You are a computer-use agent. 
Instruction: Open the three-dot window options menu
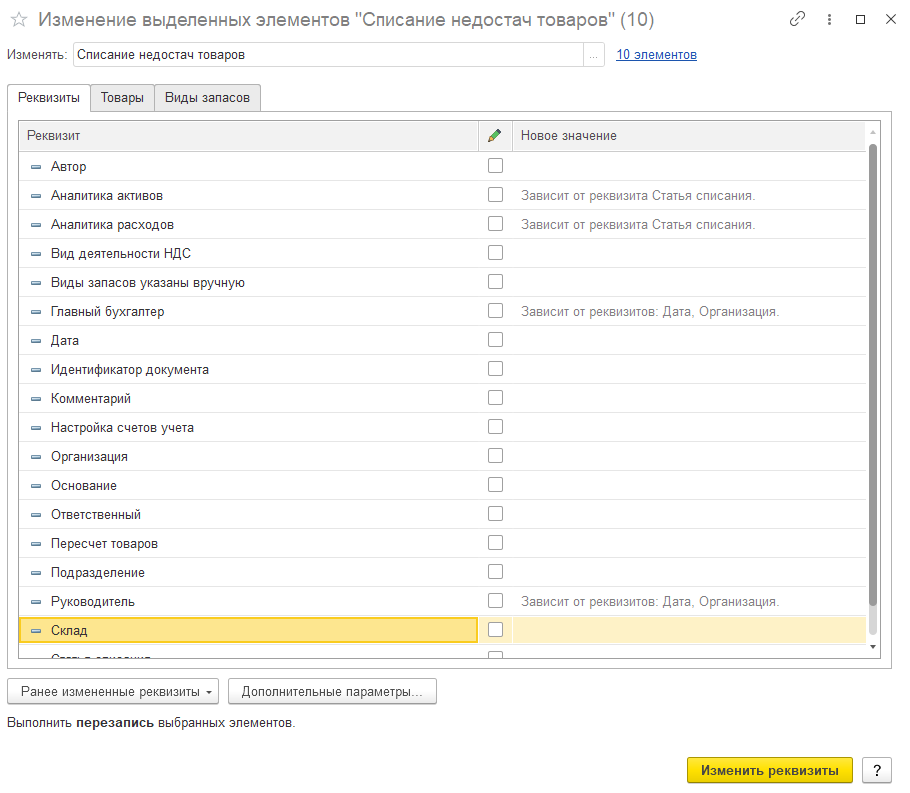829,19
